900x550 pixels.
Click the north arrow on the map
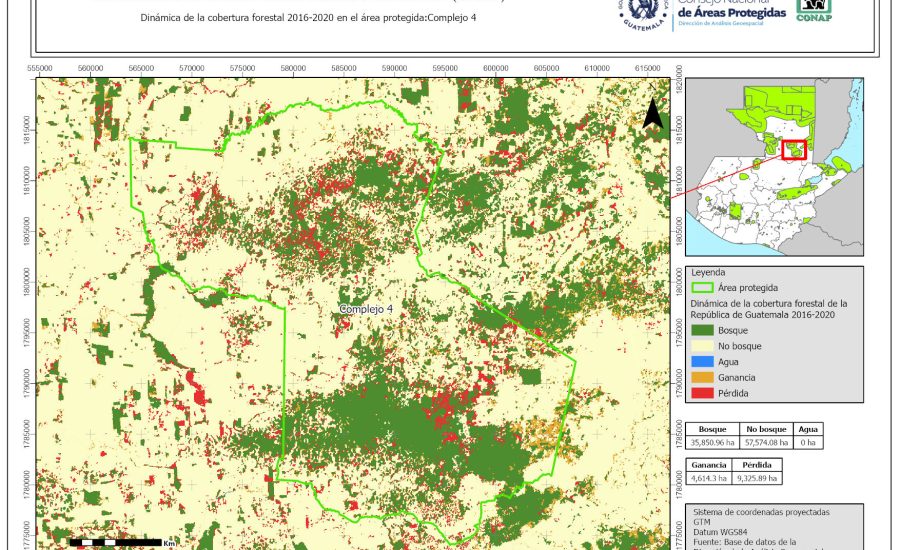click(x=652, y=114)
